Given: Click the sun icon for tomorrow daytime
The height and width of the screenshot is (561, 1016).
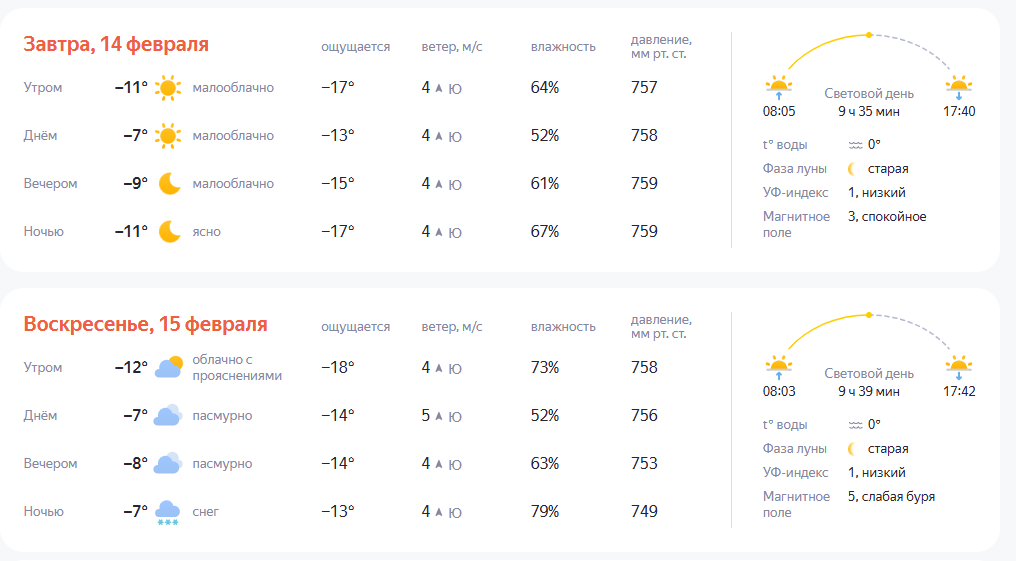Looking at the screenshot, I should pyautogui.click(x=168, y=136).
